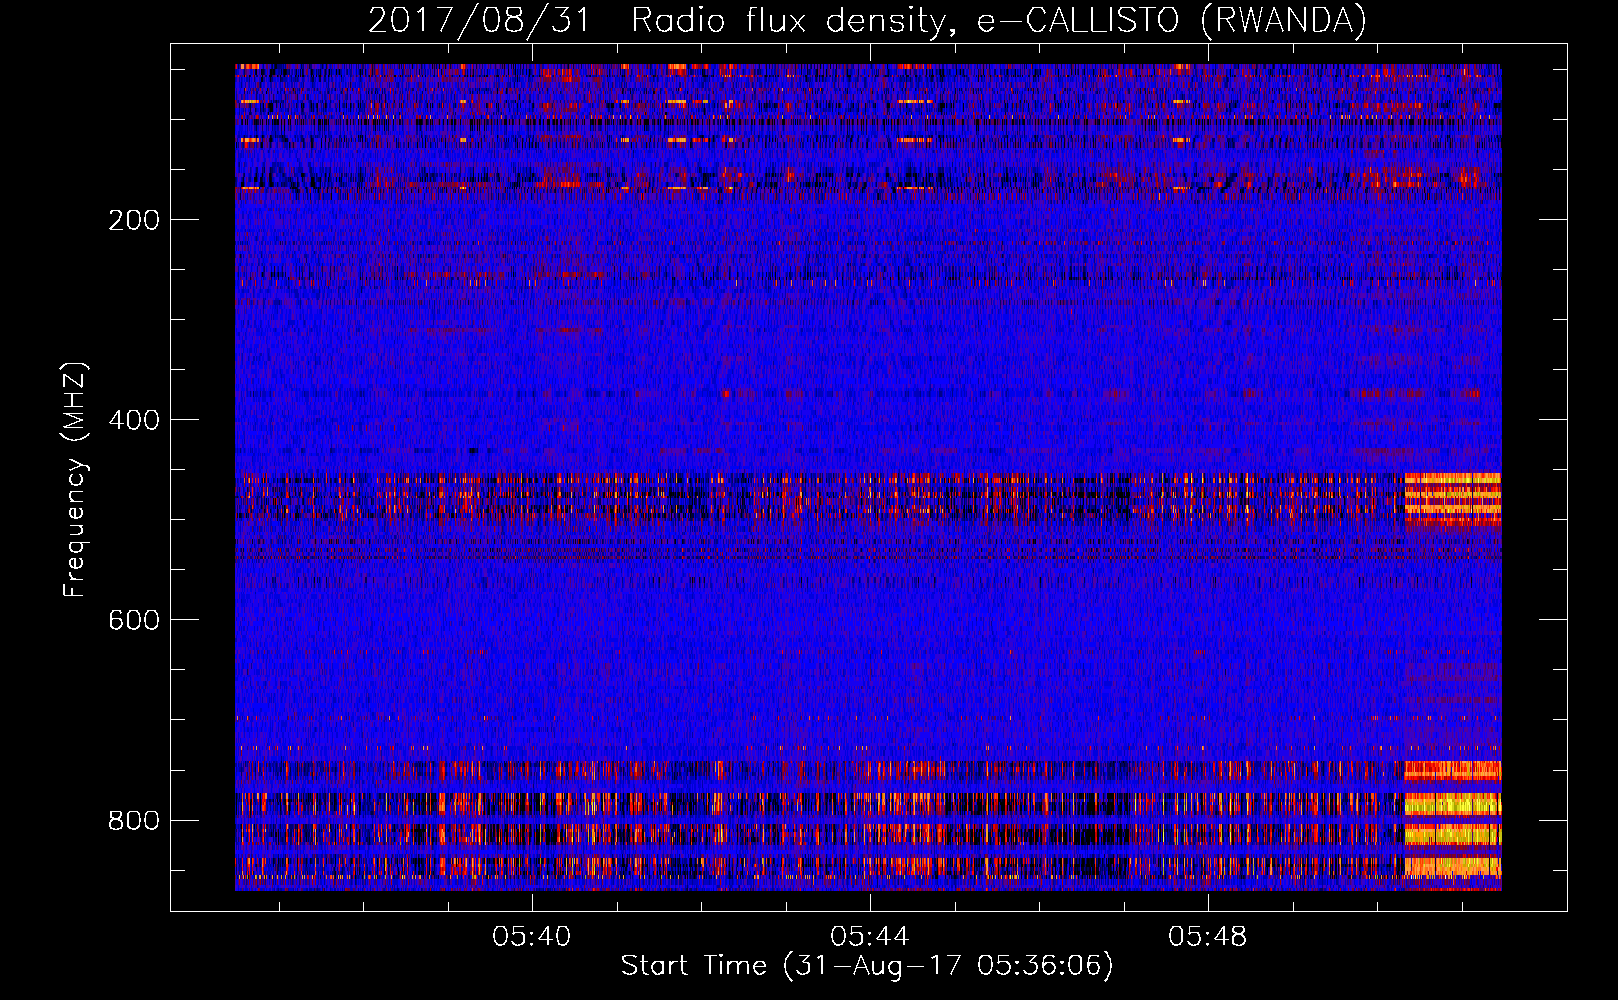Click the 'Frequency (MHZ)' axis title
The height and width of the screenshot is (1000, 1618).
[x=75, y=480]
